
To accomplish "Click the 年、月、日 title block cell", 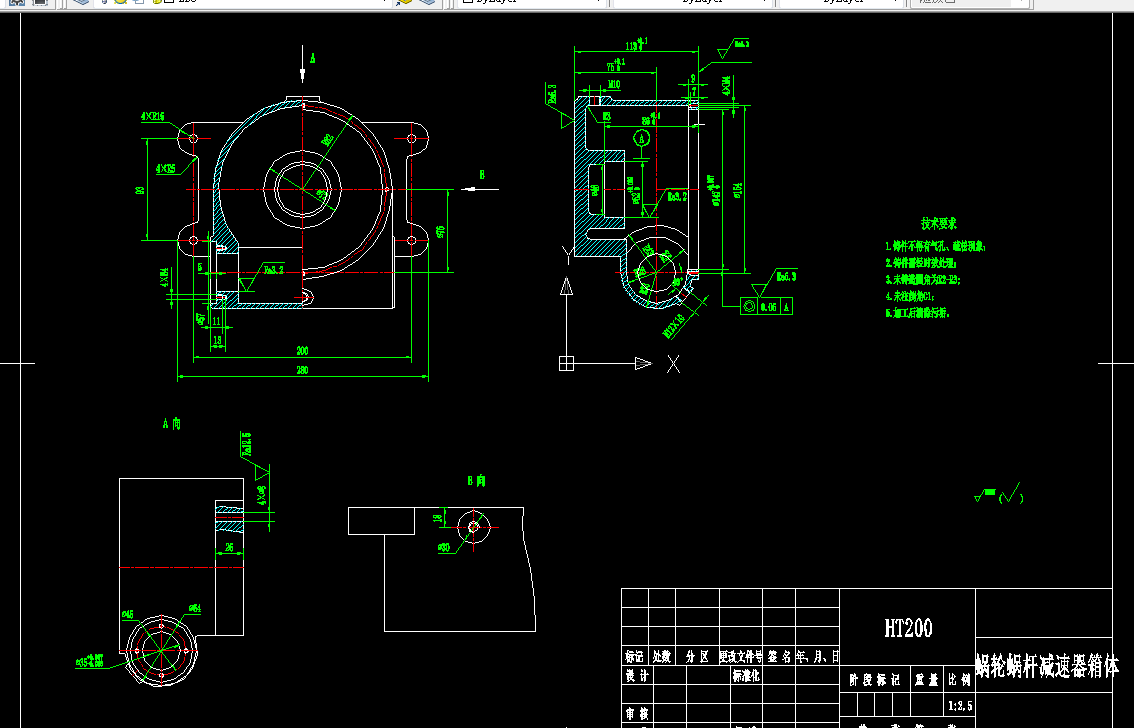I will [x=818, y=656].
